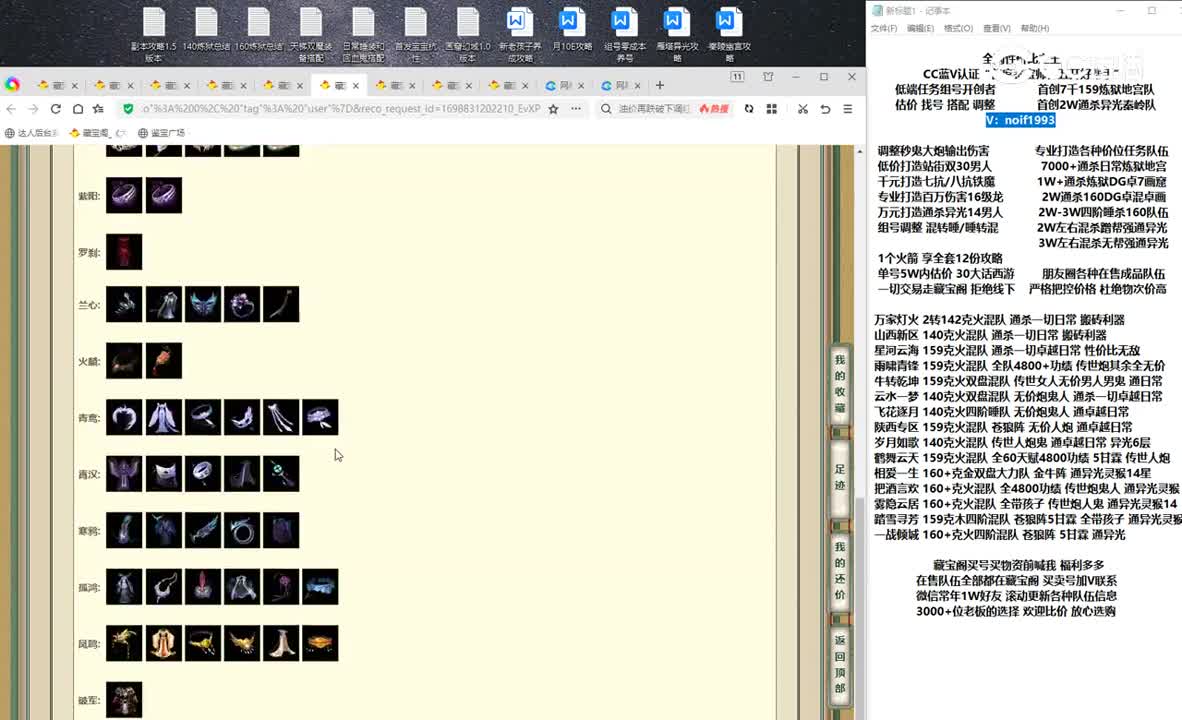Click the page vertical scrollbar thumb
The image size is (1182, 720).
pos(859,607)
